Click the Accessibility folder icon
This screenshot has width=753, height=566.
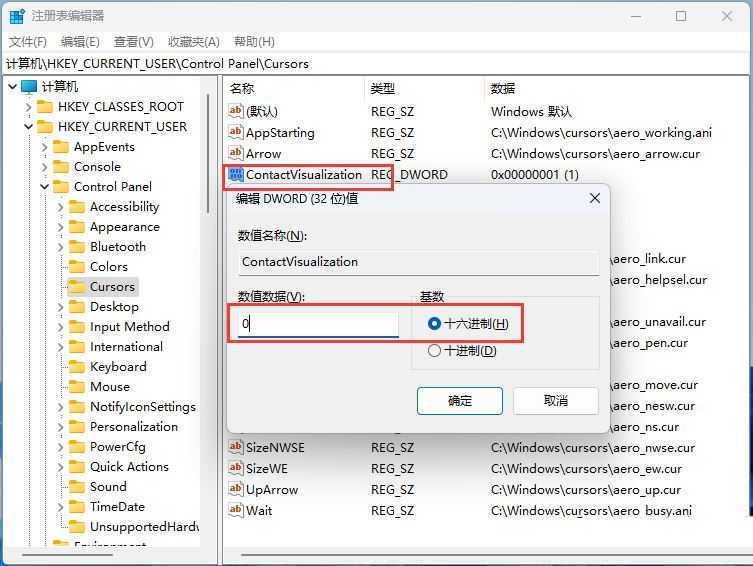tap(77, 207)
